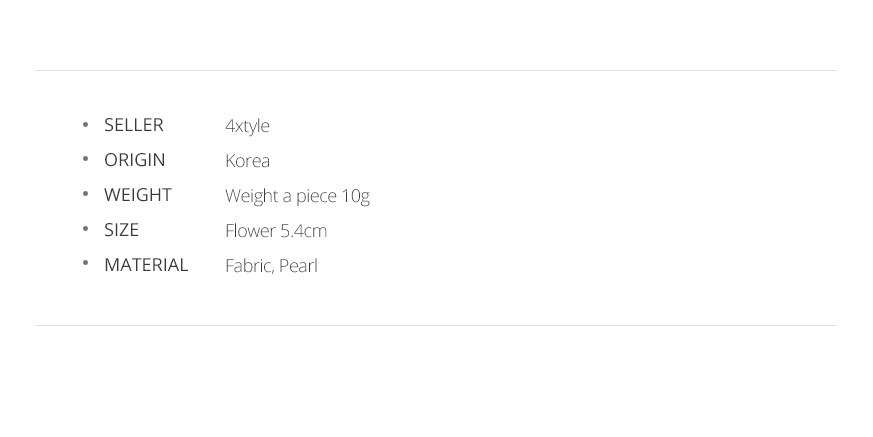The width and height of the screenshot is (873, 437).
Task: Click the SIZE label
Action: coord(121,230)
